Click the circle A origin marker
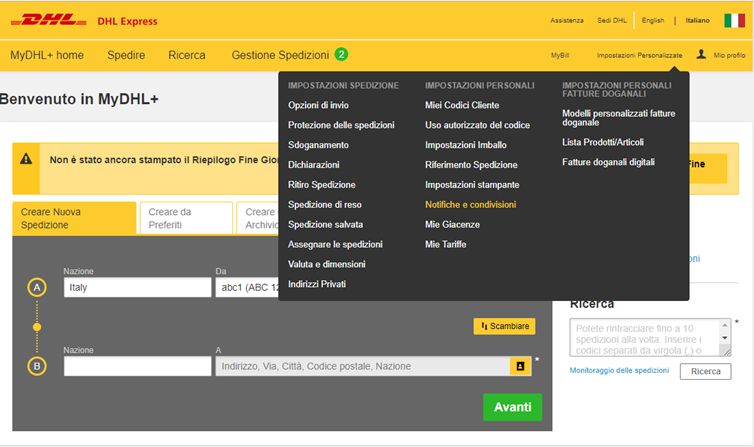Screen dimensions: 754x447 click(x=37, y=287)
